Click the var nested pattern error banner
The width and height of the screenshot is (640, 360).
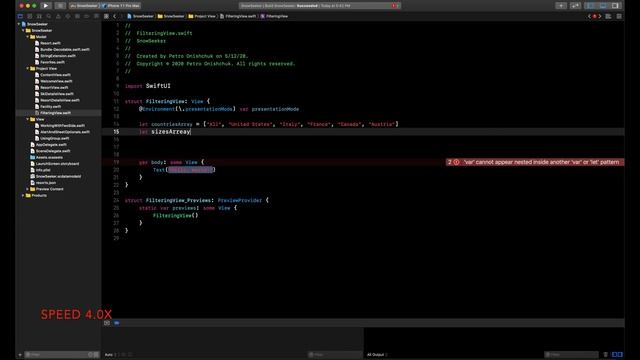(x=535, y=162)
